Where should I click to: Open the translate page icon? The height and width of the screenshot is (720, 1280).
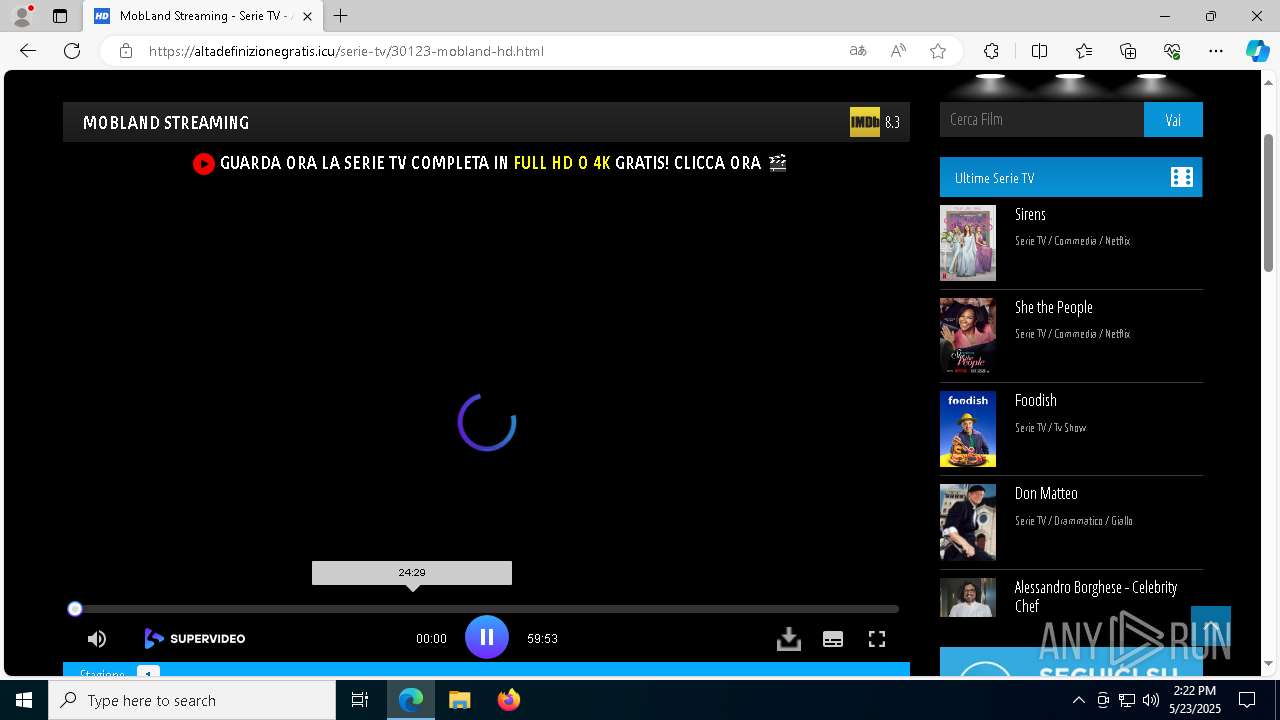pyautogui.click(x=858, y=51)
